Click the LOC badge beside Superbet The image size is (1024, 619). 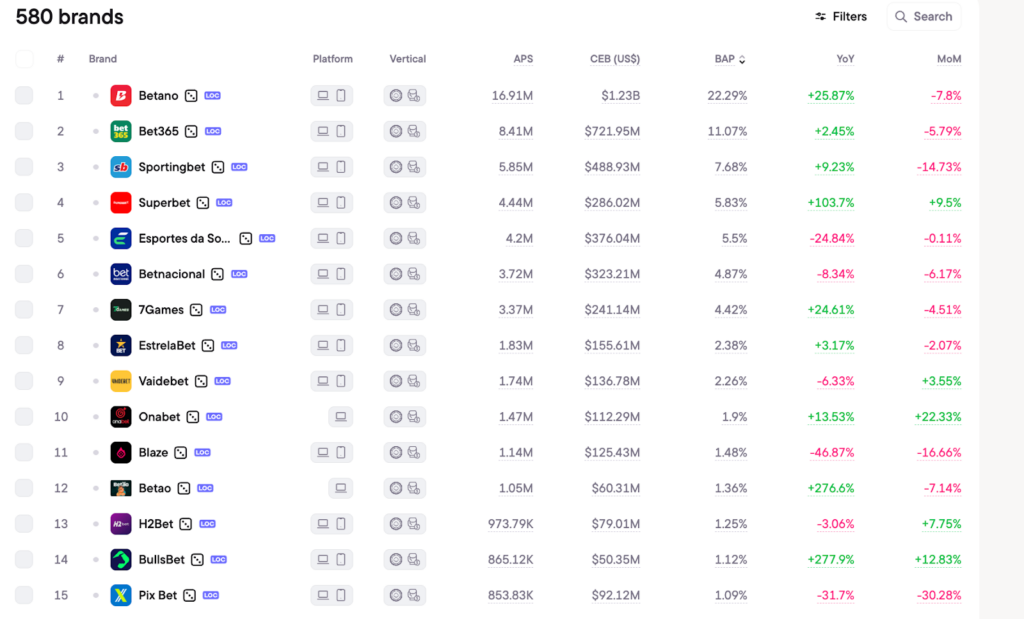click(x=224, y=203)
